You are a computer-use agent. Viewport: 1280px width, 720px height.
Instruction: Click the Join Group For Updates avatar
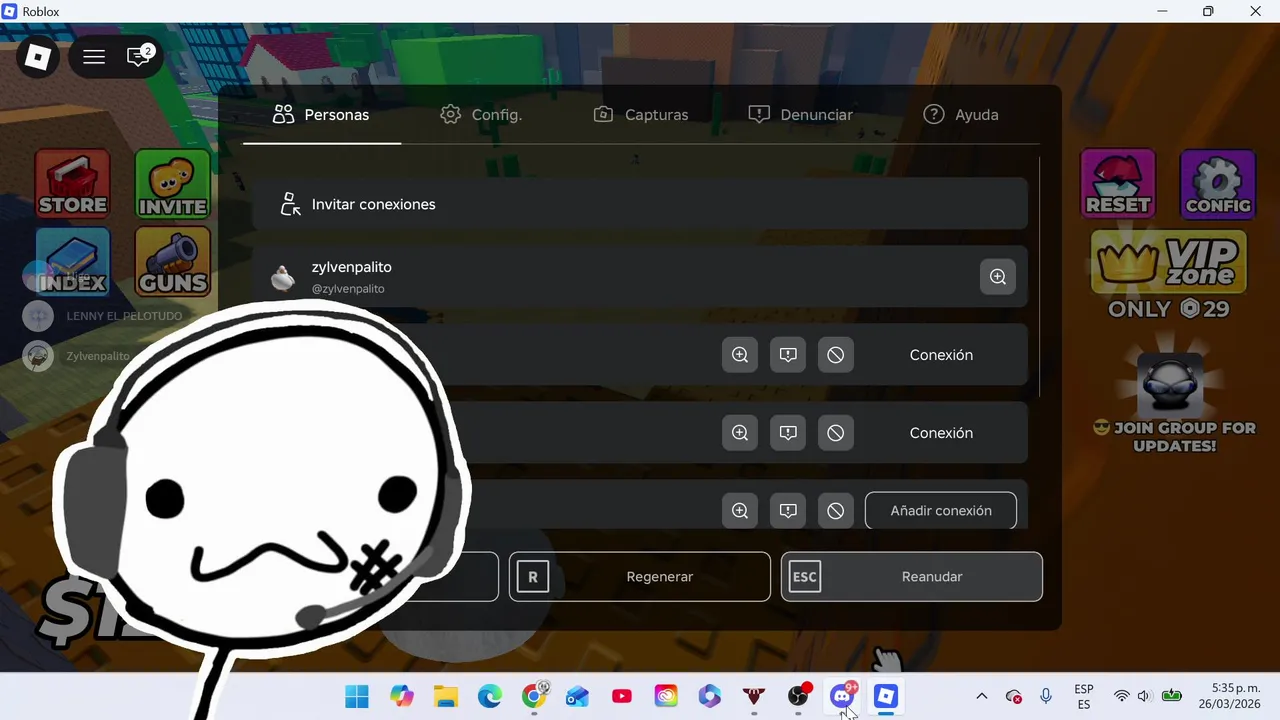click(1170, 385)
